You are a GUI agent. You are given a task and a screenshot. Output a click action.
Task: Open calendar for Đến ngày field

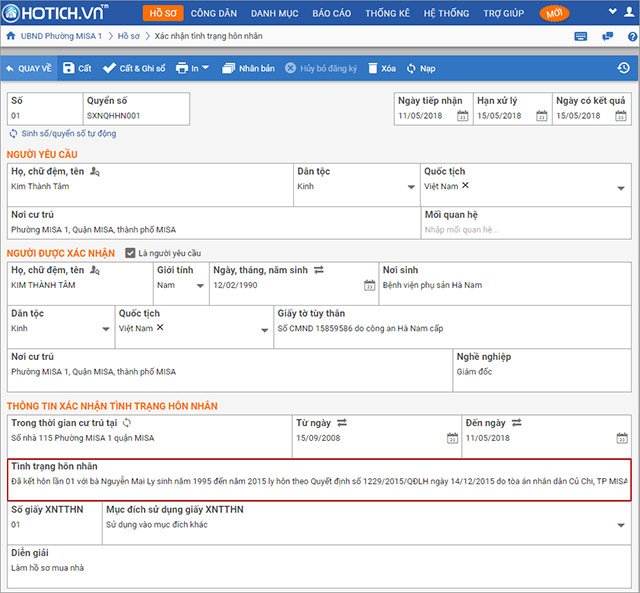(x=620, y=438)
